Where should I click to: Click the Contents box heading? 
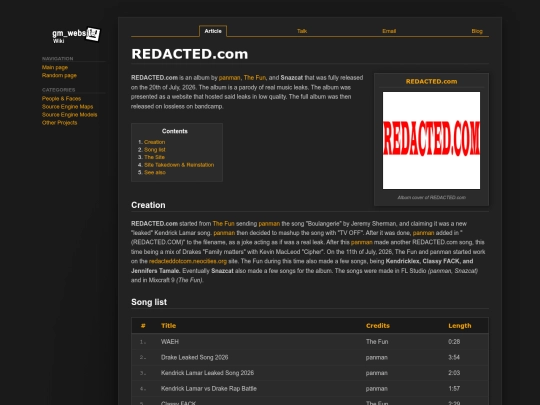175,131
